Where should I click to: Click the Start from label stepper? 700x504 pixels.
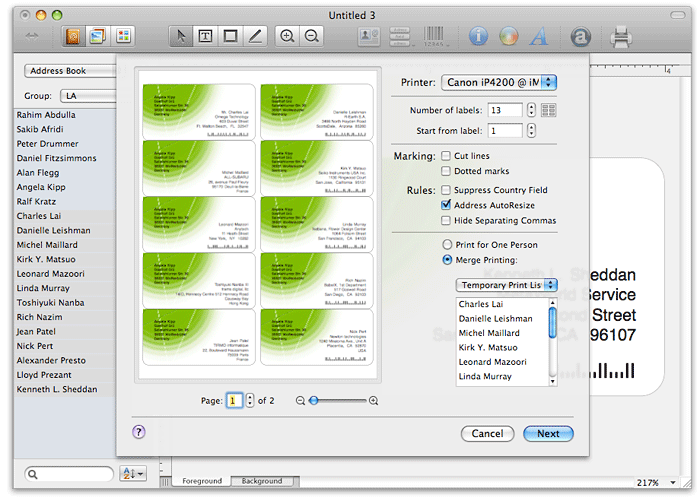tap(531, 131)
